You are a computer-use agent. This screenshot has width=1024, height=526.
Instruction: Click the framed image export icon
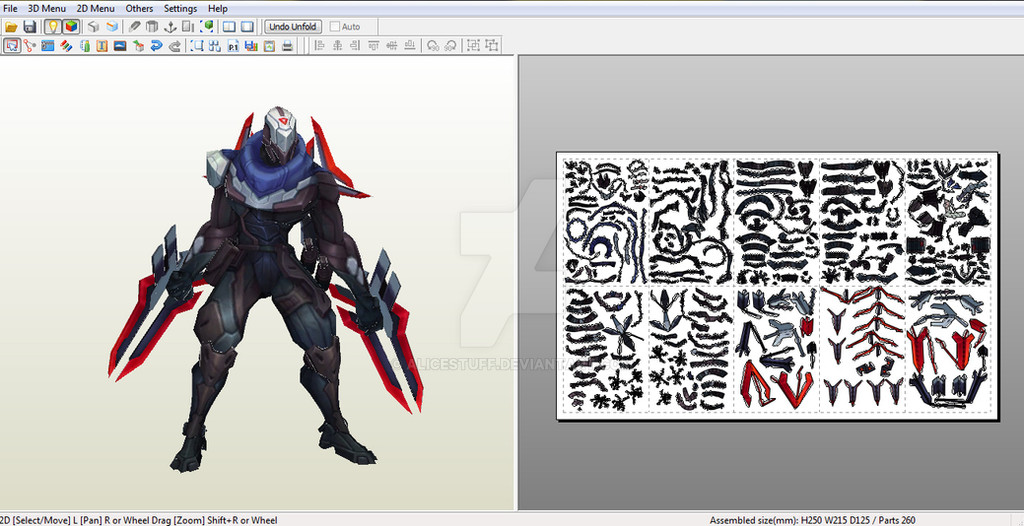point(269,46)
